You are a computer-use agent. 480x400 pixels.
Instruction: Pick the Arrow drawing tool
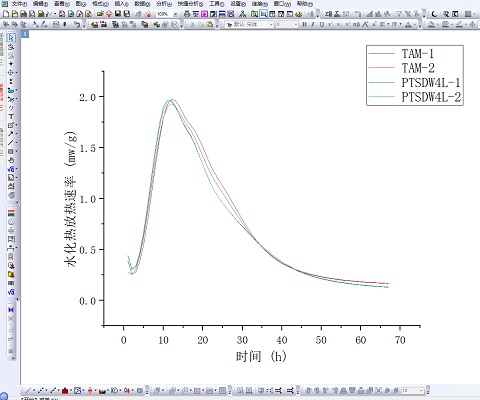point(11,134)
